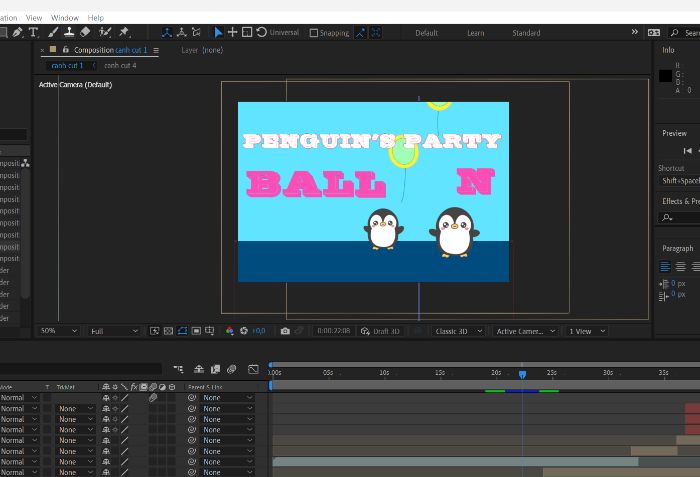Select the Brush tool
700x477 pixels.
coord(53,32)
